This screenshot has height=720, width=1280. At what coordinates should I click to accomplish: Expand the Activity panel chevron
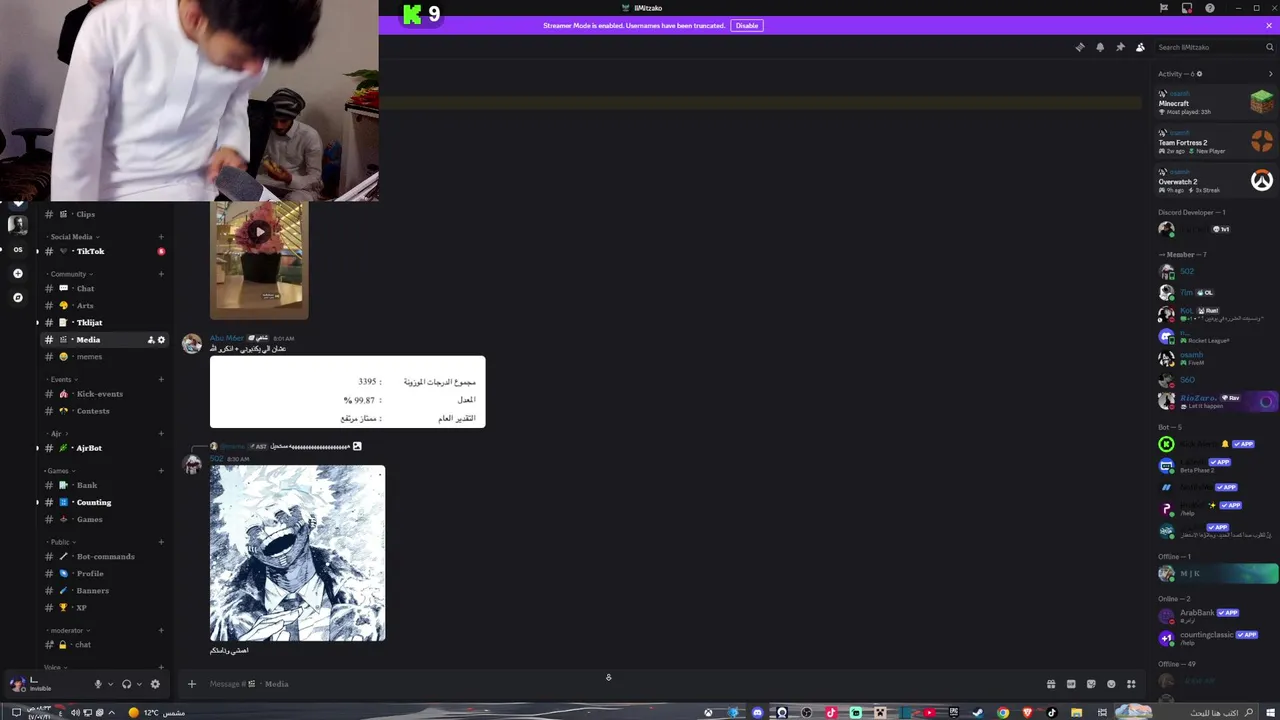pyautogui.click(x=1270, y=74)
